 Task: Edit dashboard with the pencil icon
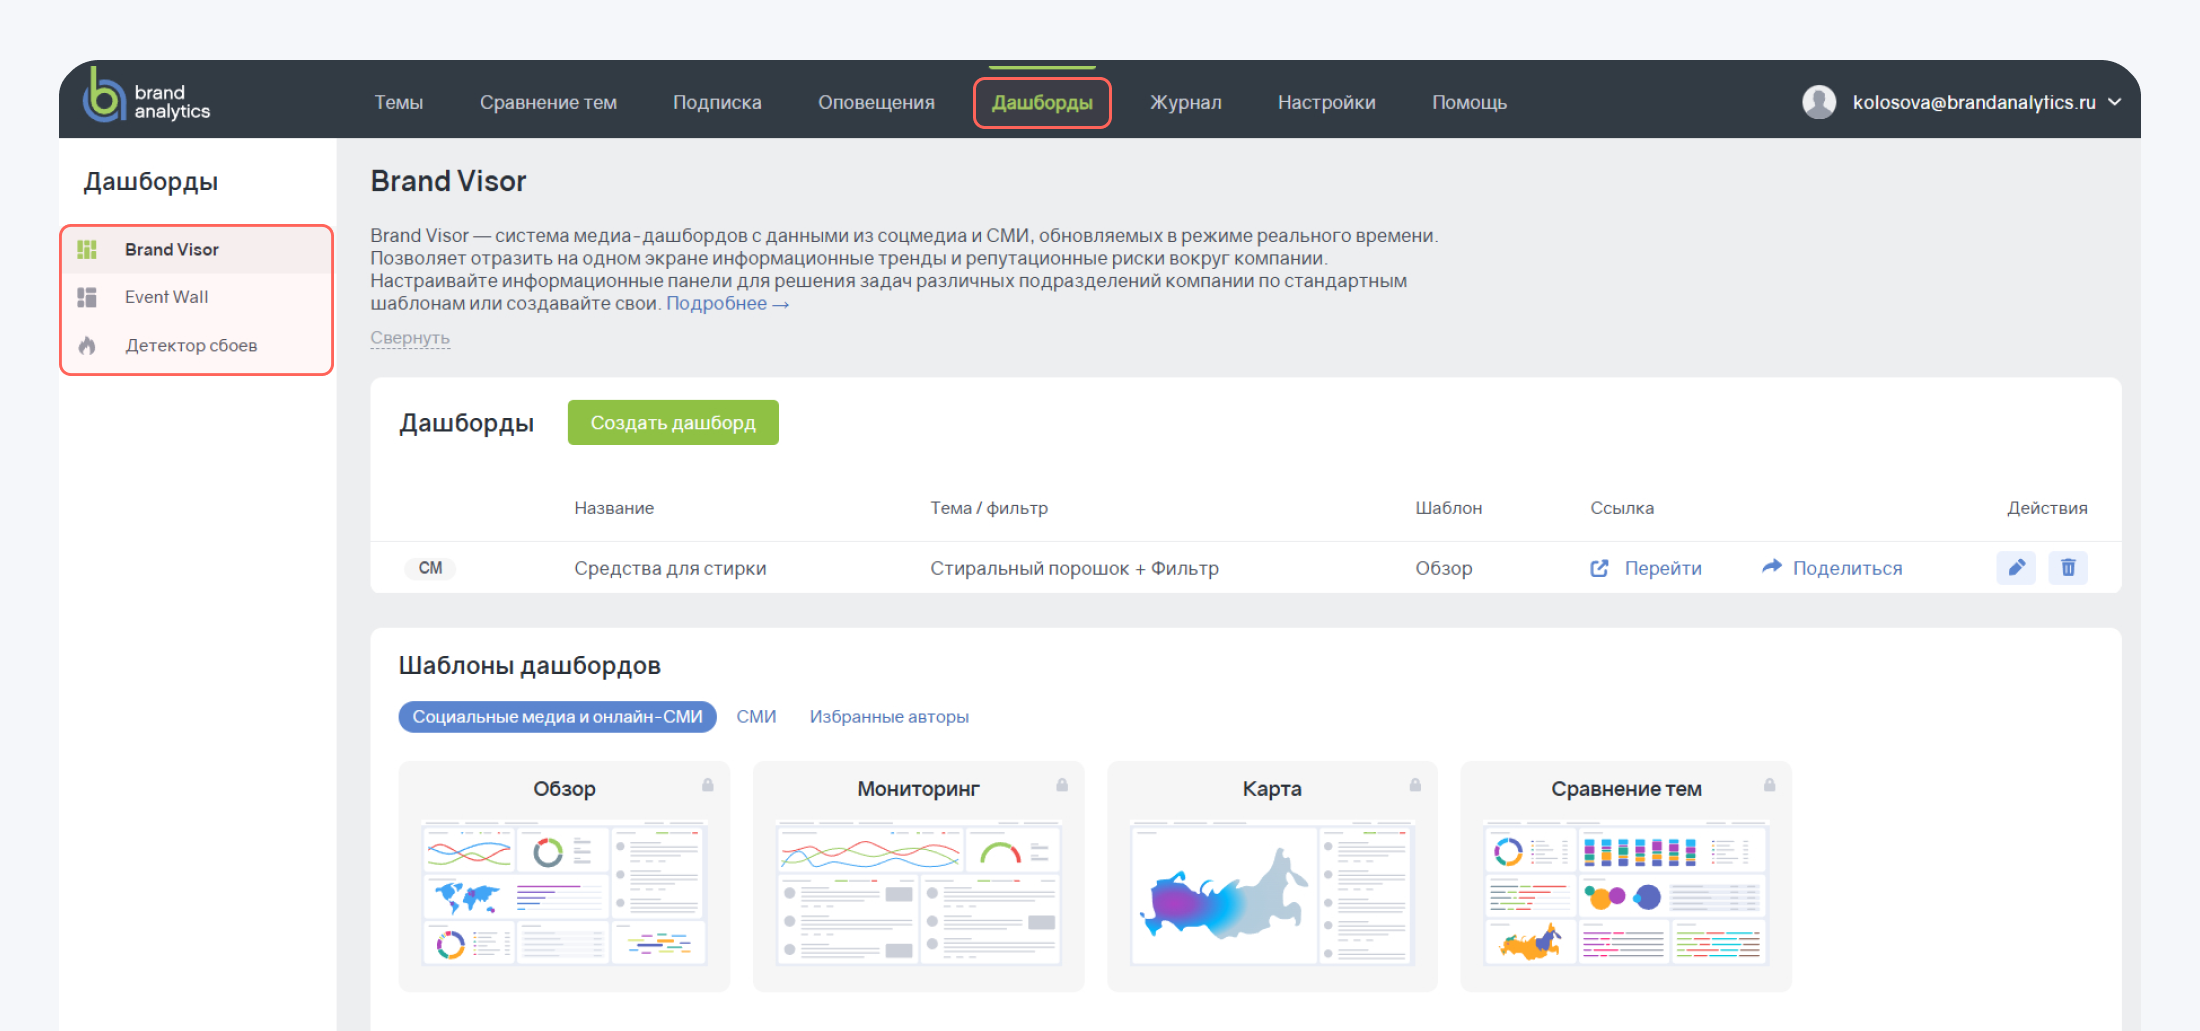click(x=2016, y=568)
